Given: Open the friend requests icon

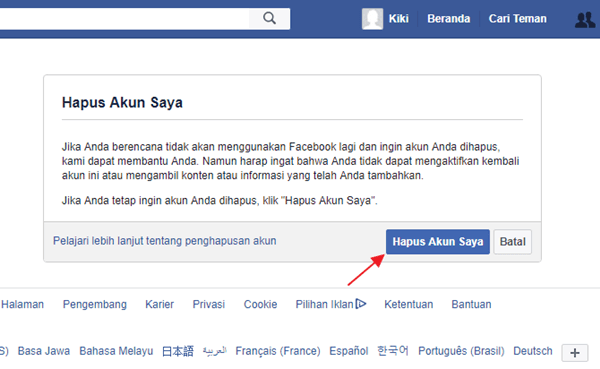Looking at the screenshot, I should 585,19.
